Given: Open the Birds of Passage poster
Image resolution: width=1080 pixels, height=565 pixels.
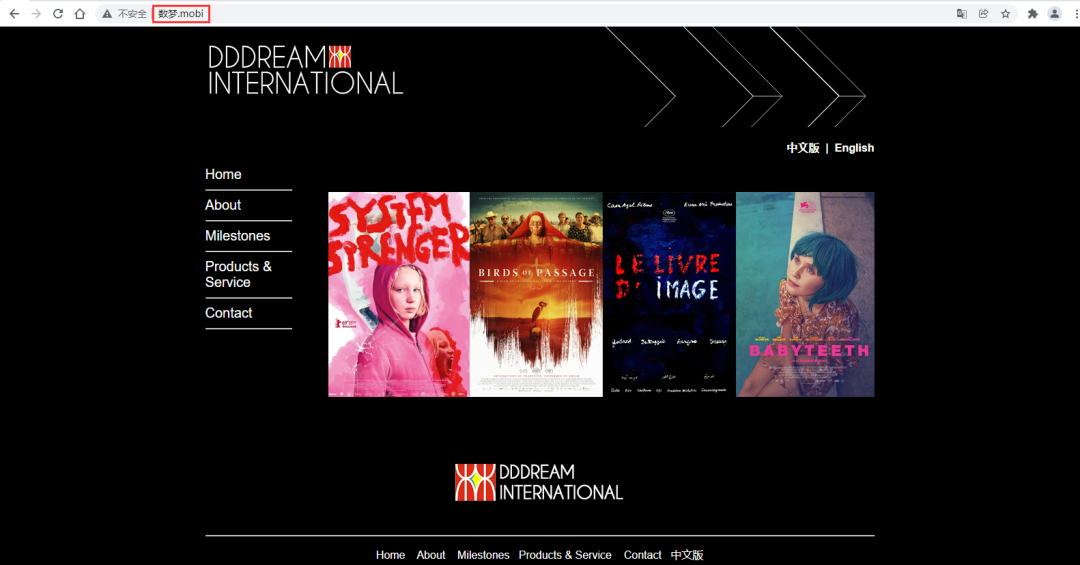Looking at the screenshot, I should click(536, 294).
